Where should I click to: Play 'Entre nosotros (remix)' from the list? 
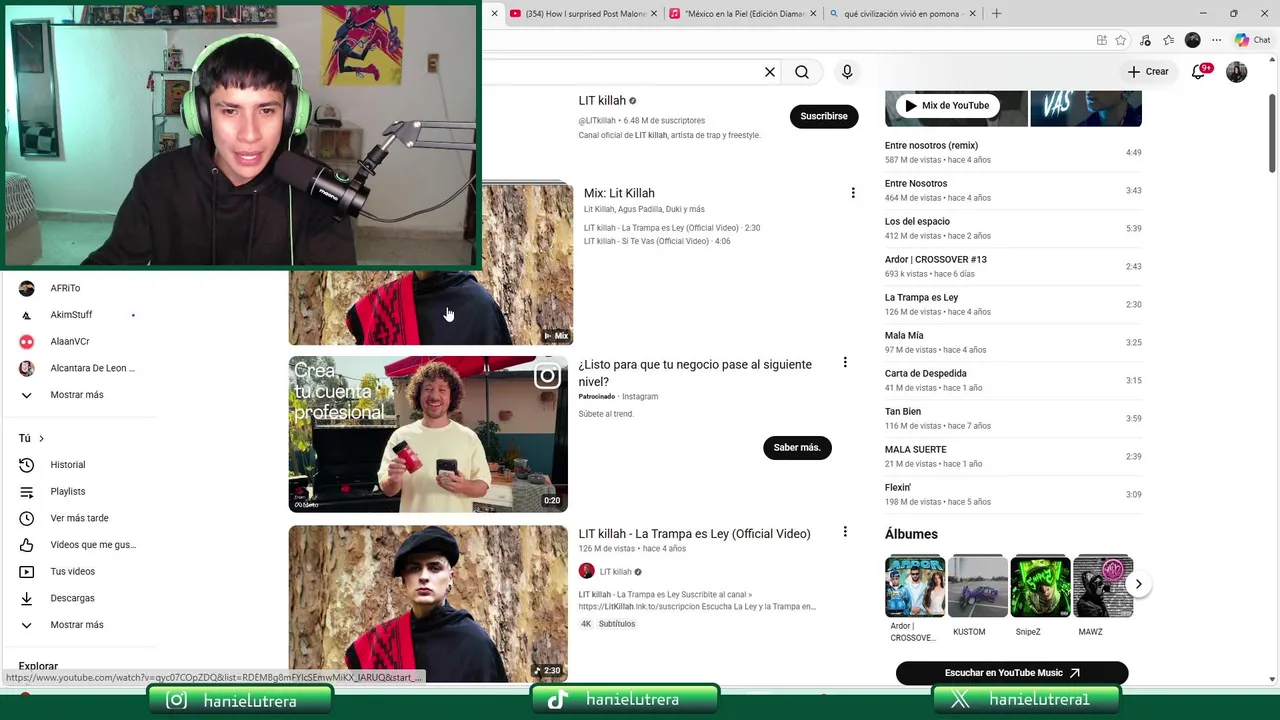[x=1013, y=152]
